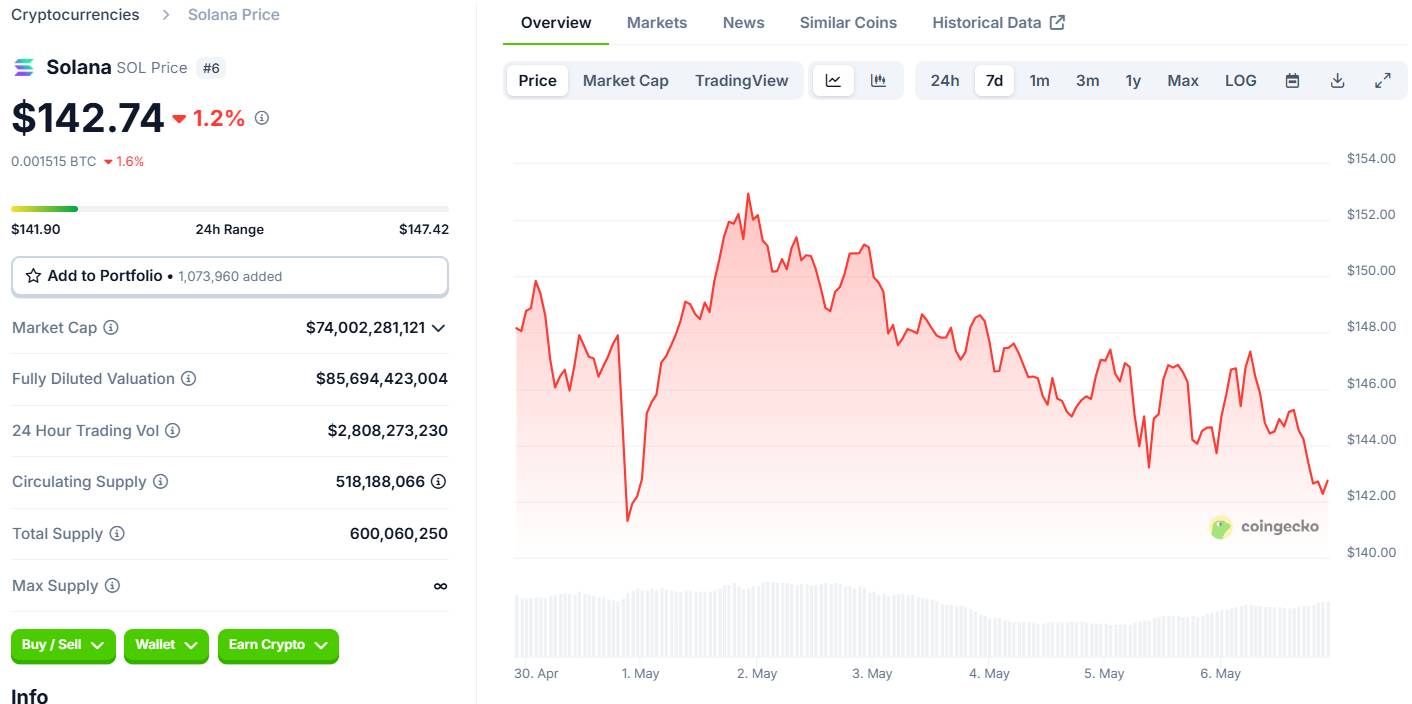The image size is (1412, 704).
Task: Click the Info section heading
Action: pos(30,695)
